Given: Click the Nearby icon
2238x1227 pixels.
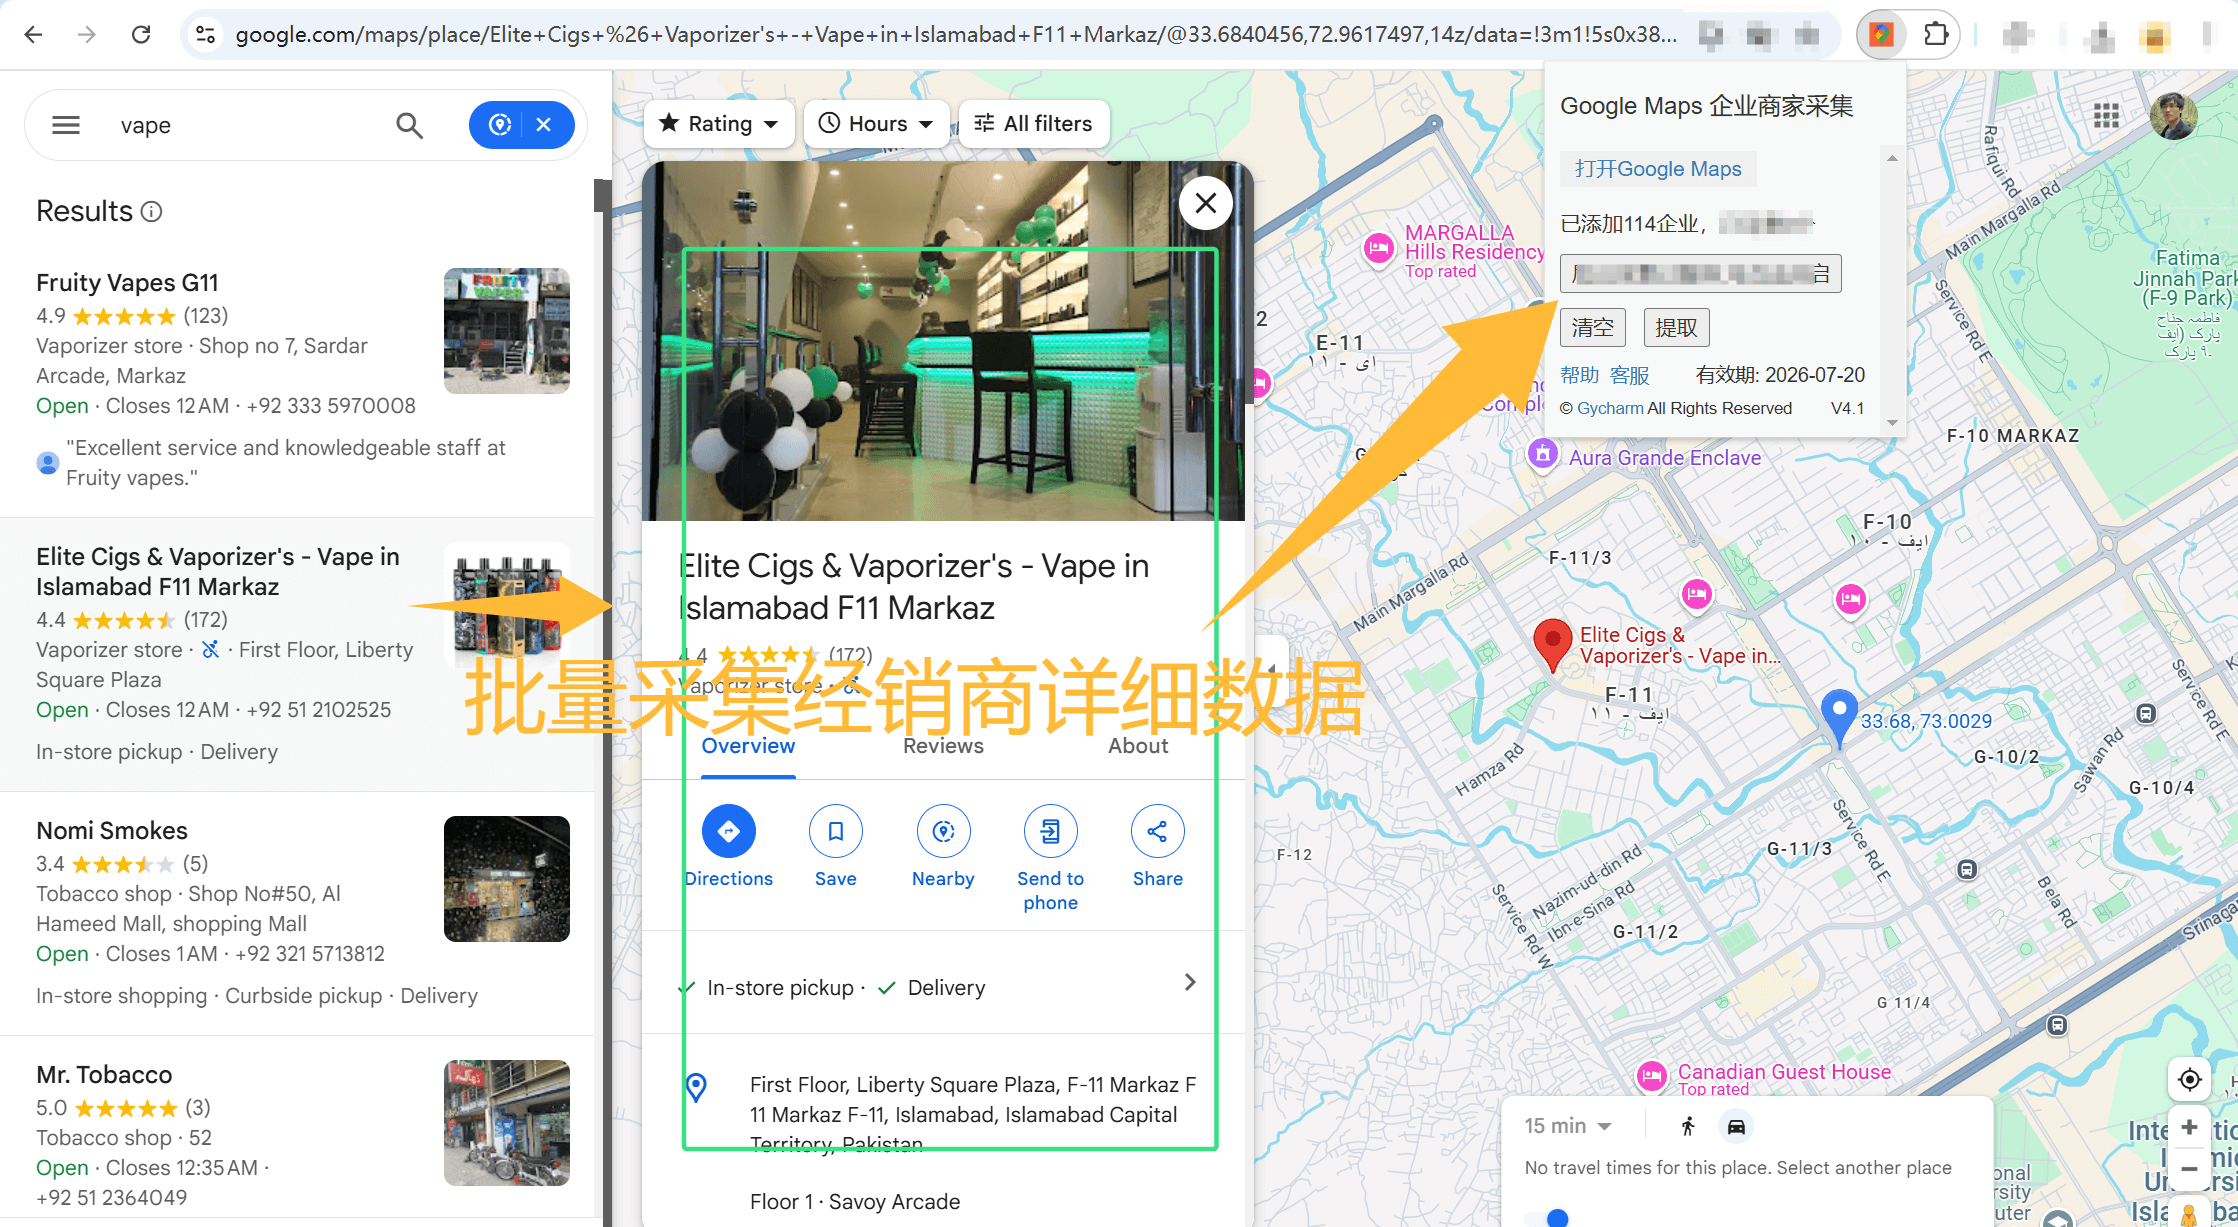Looking at the screenshot, I should (943, 831).
